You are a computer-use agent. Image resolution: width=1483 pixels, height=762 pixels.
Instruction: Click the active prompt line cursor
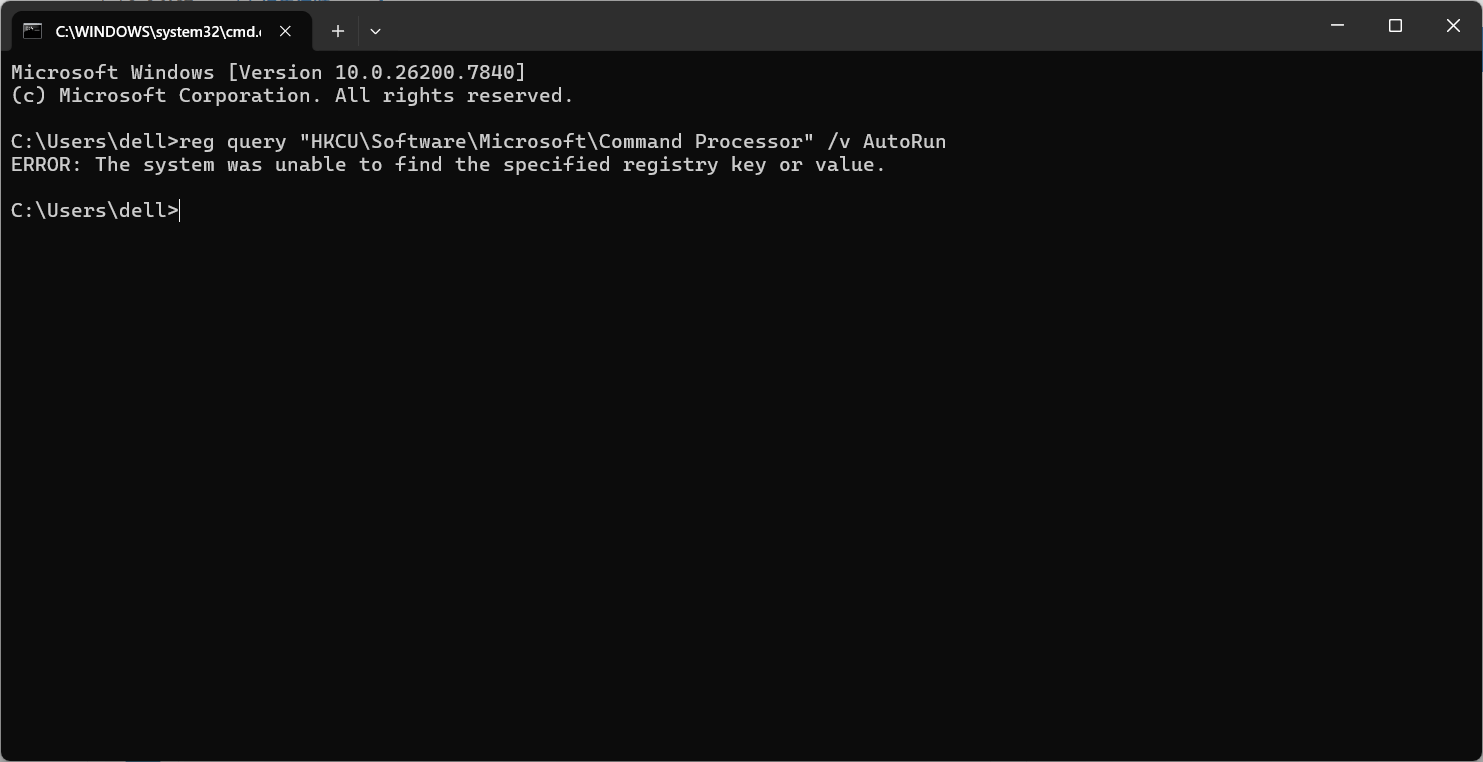click(x=180, y=211)
